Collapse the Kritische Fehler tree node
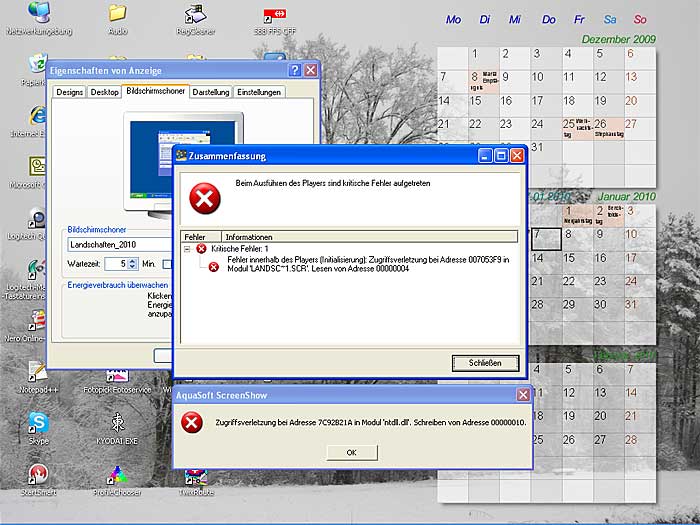 pos(187,248)
